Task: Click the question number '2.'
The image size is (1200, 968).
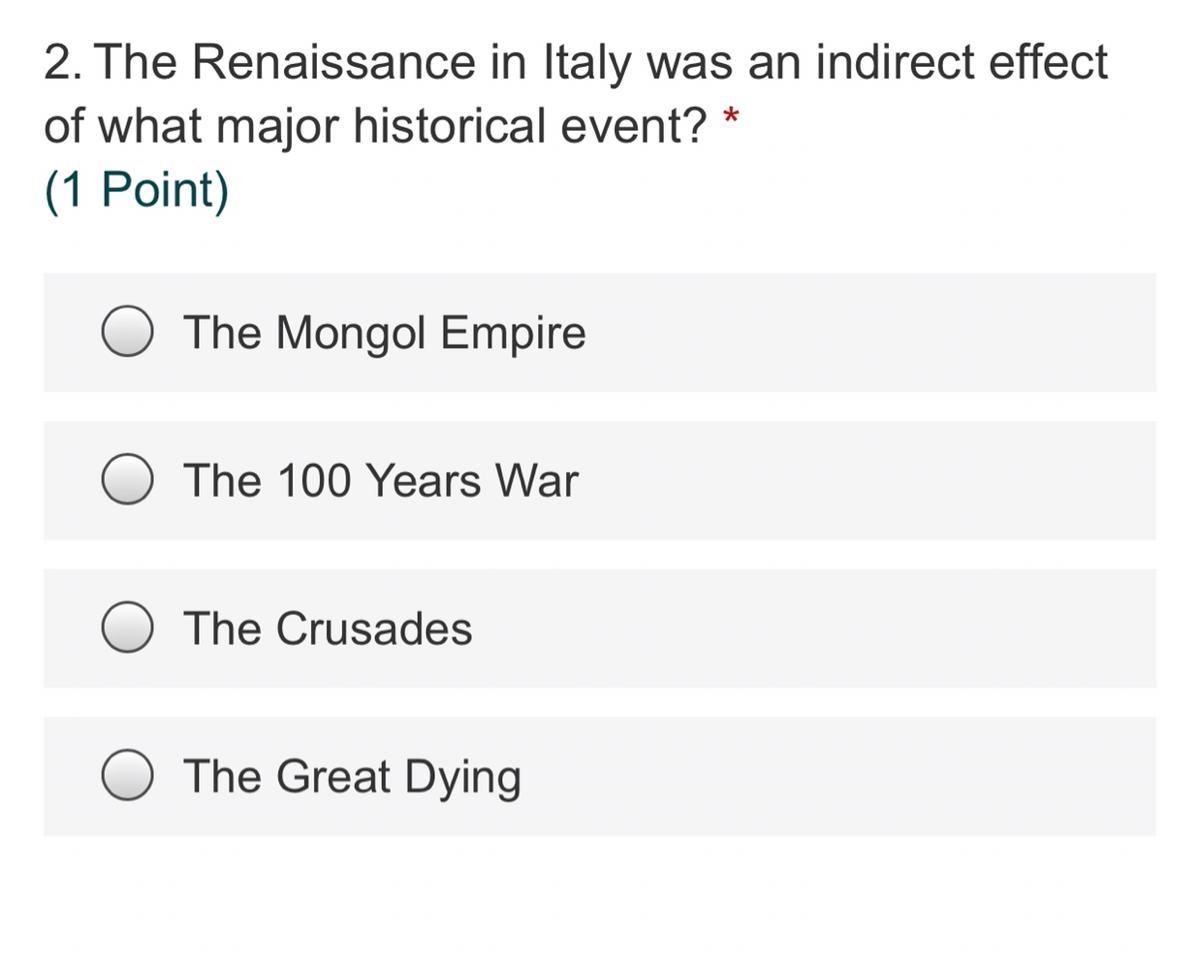Action: pos(62,63)
